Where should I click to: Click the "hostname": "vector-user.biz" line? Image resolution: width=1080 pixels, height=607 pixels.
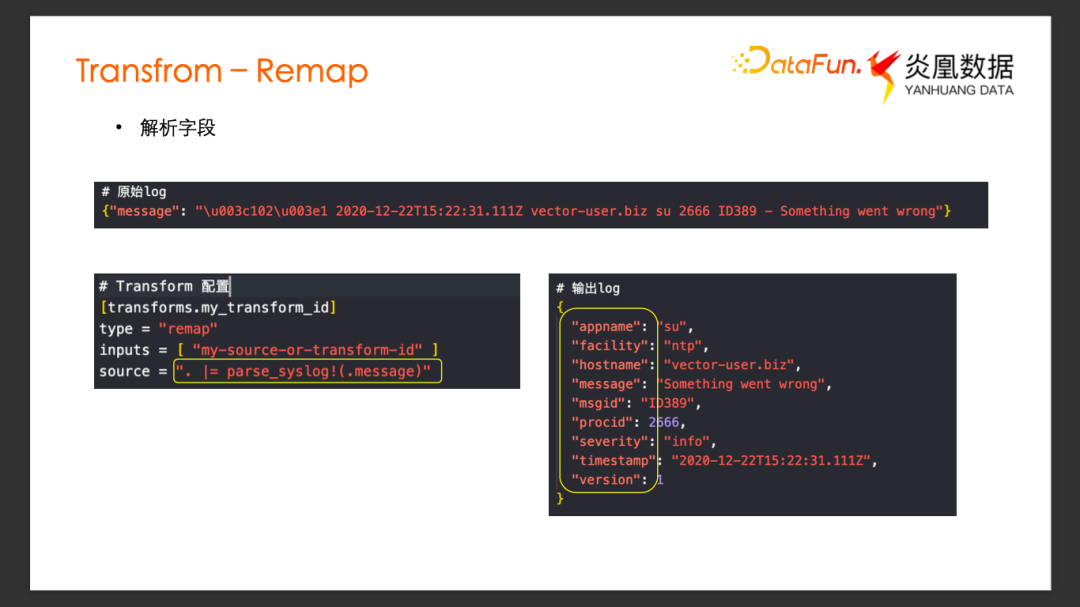pos(686,365)
